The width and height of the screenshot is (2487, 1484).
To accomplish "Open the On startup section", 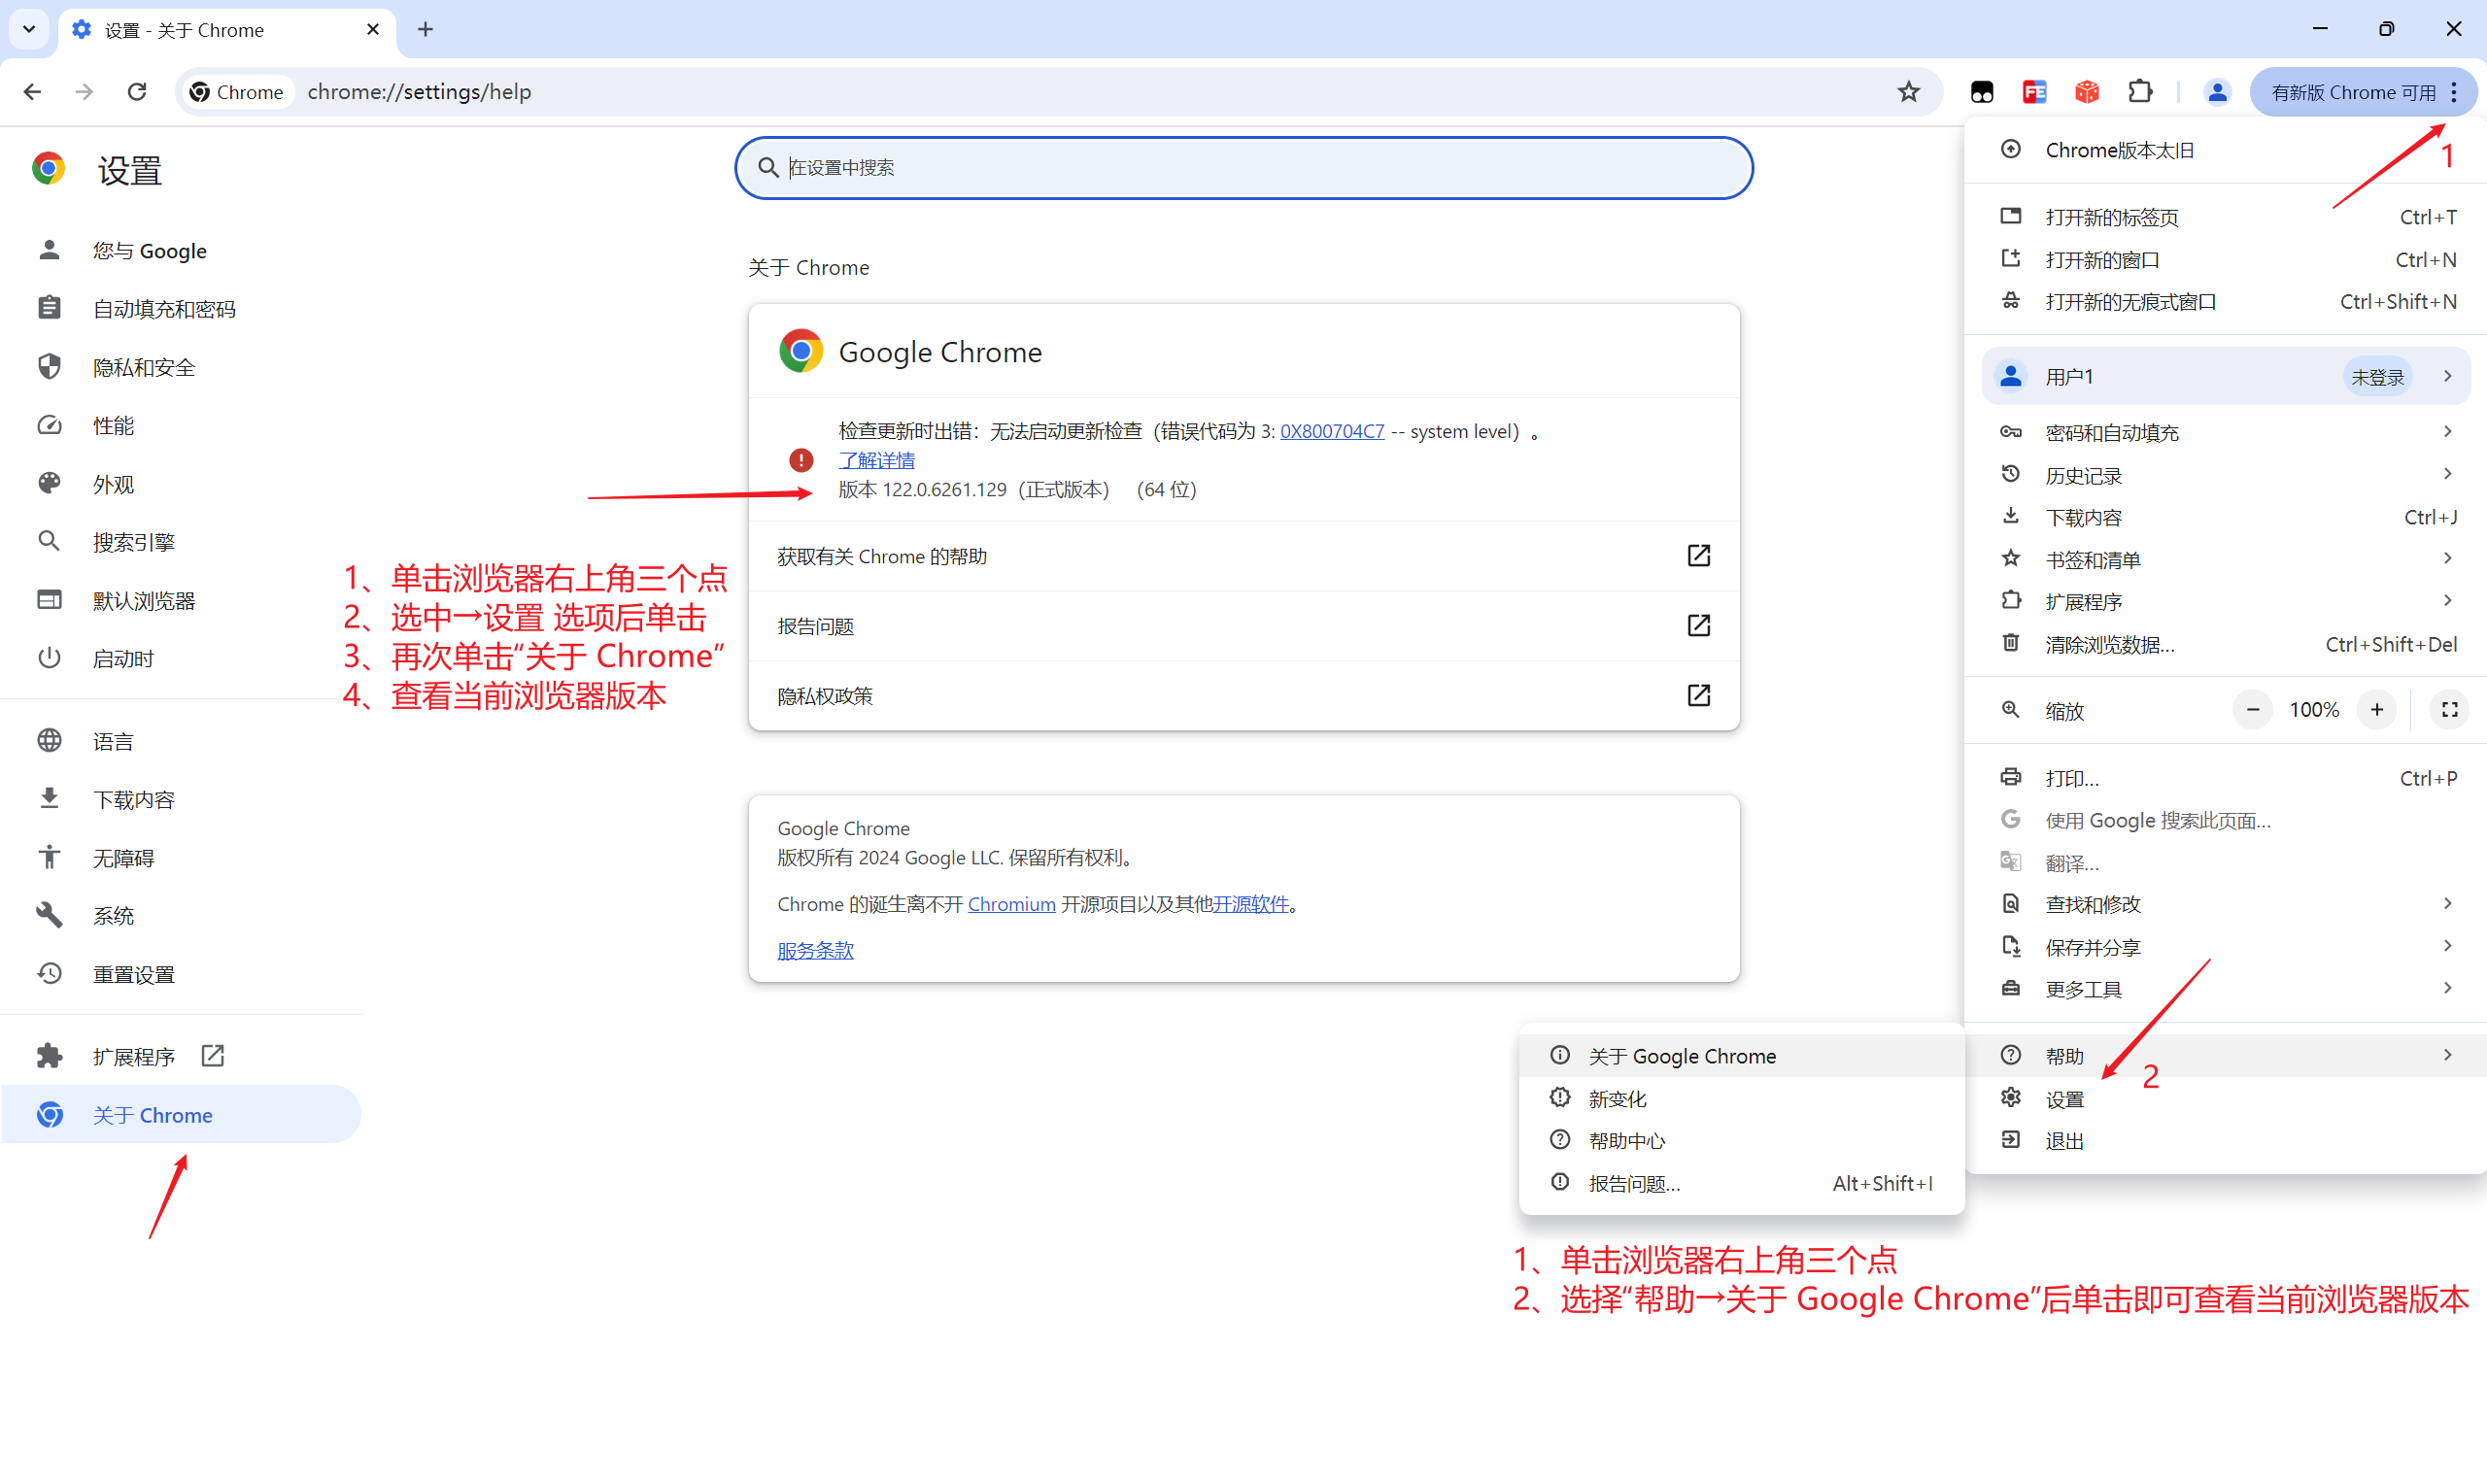I will pos(181,658).
